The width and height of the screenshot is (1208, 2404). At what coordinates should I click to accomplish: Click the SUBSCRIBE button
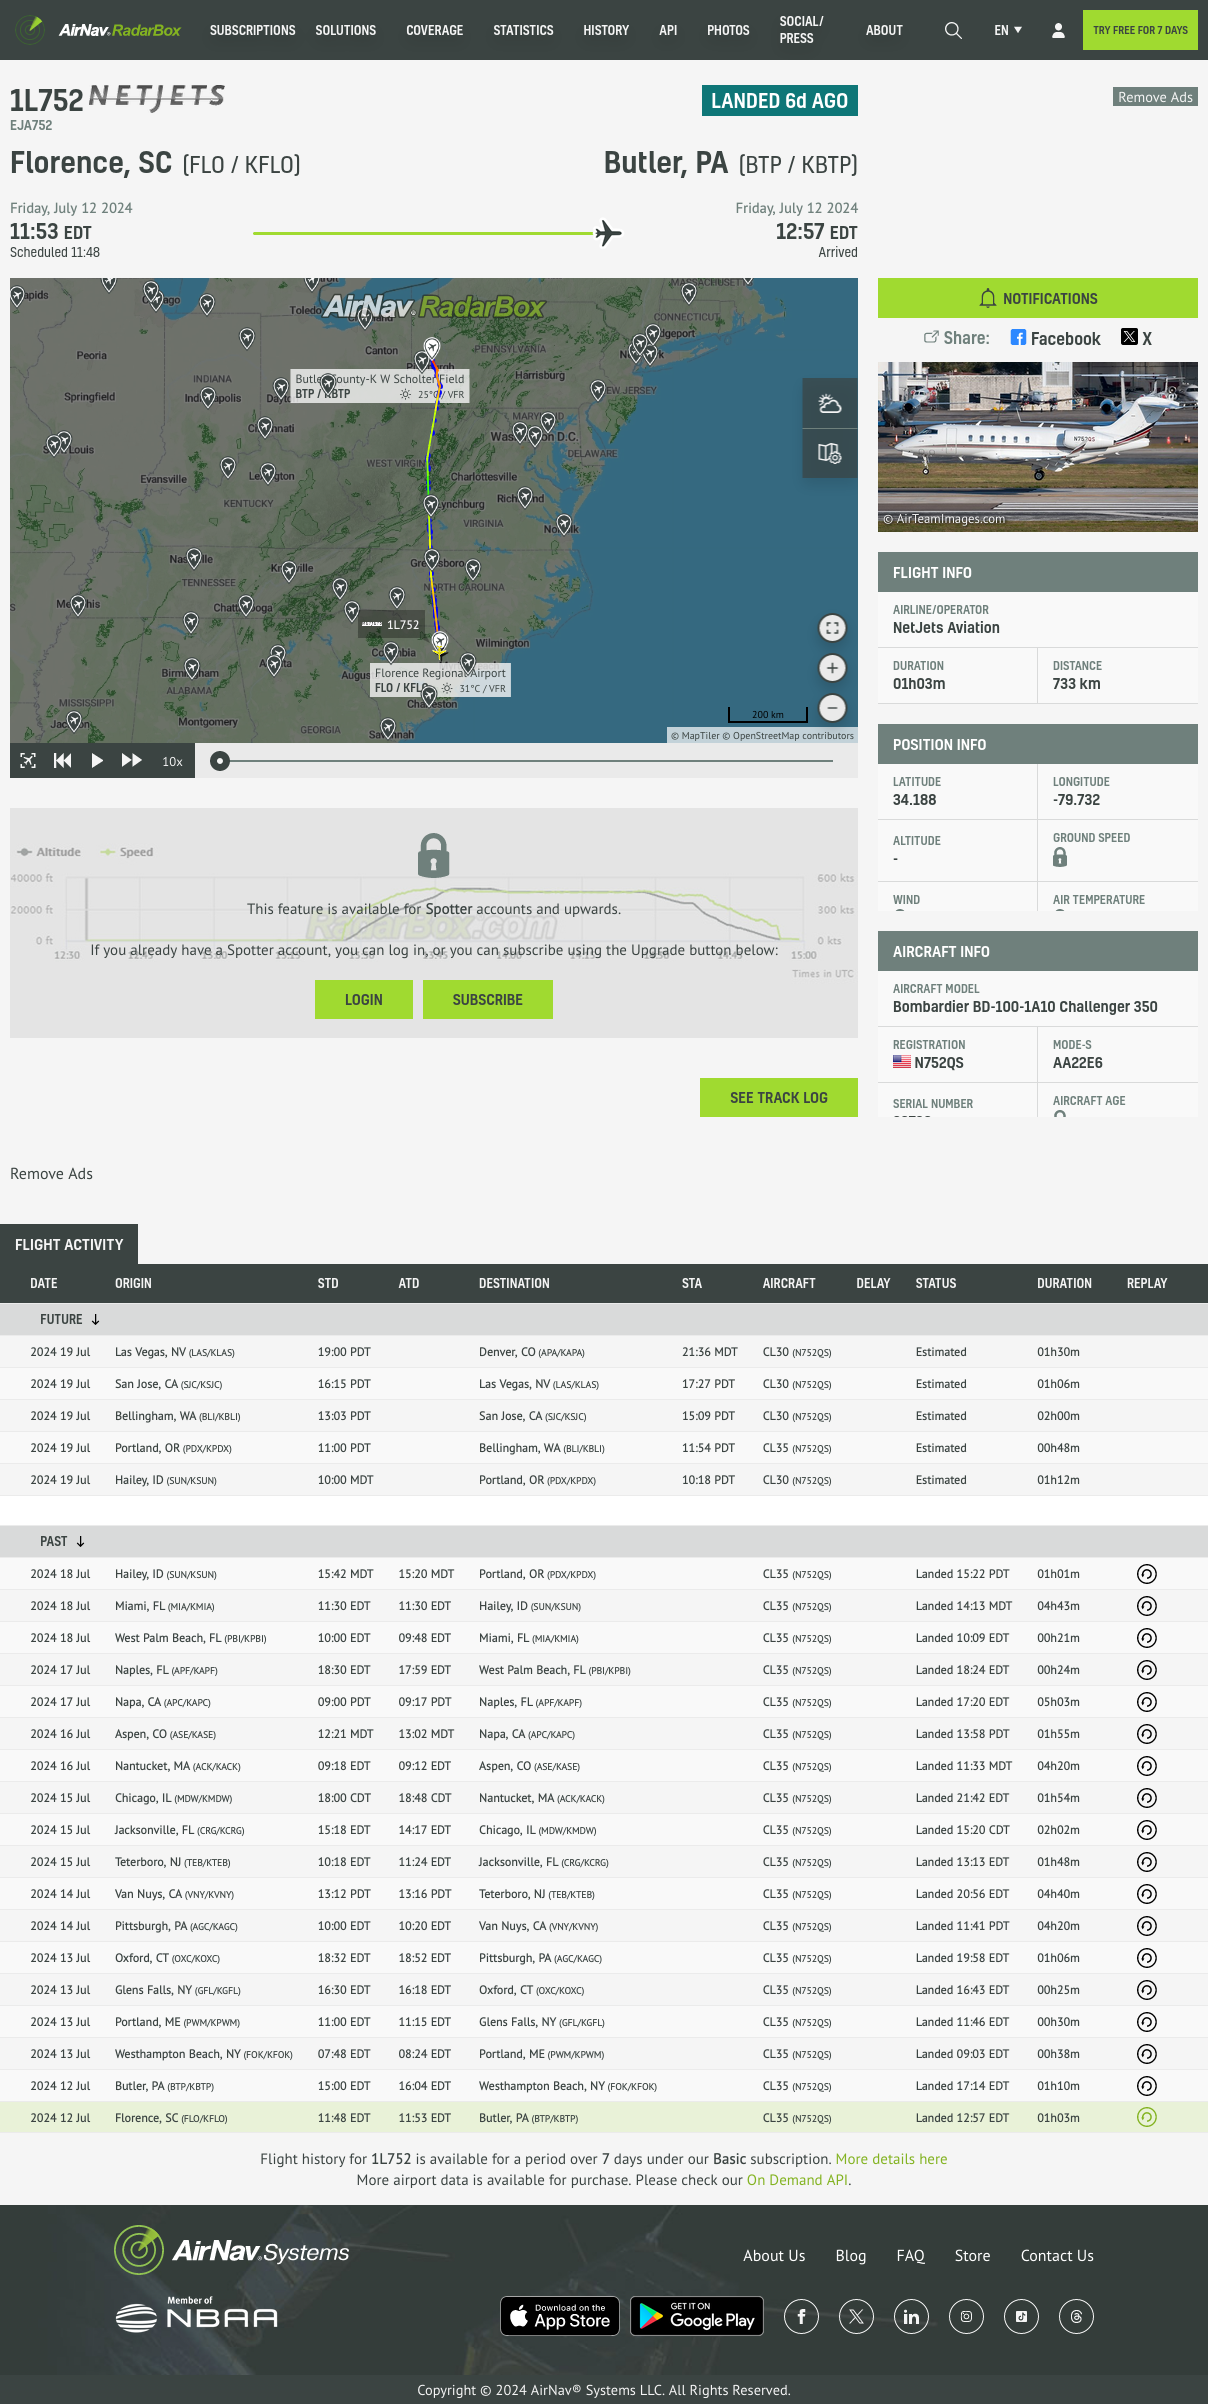pos(488,999)
